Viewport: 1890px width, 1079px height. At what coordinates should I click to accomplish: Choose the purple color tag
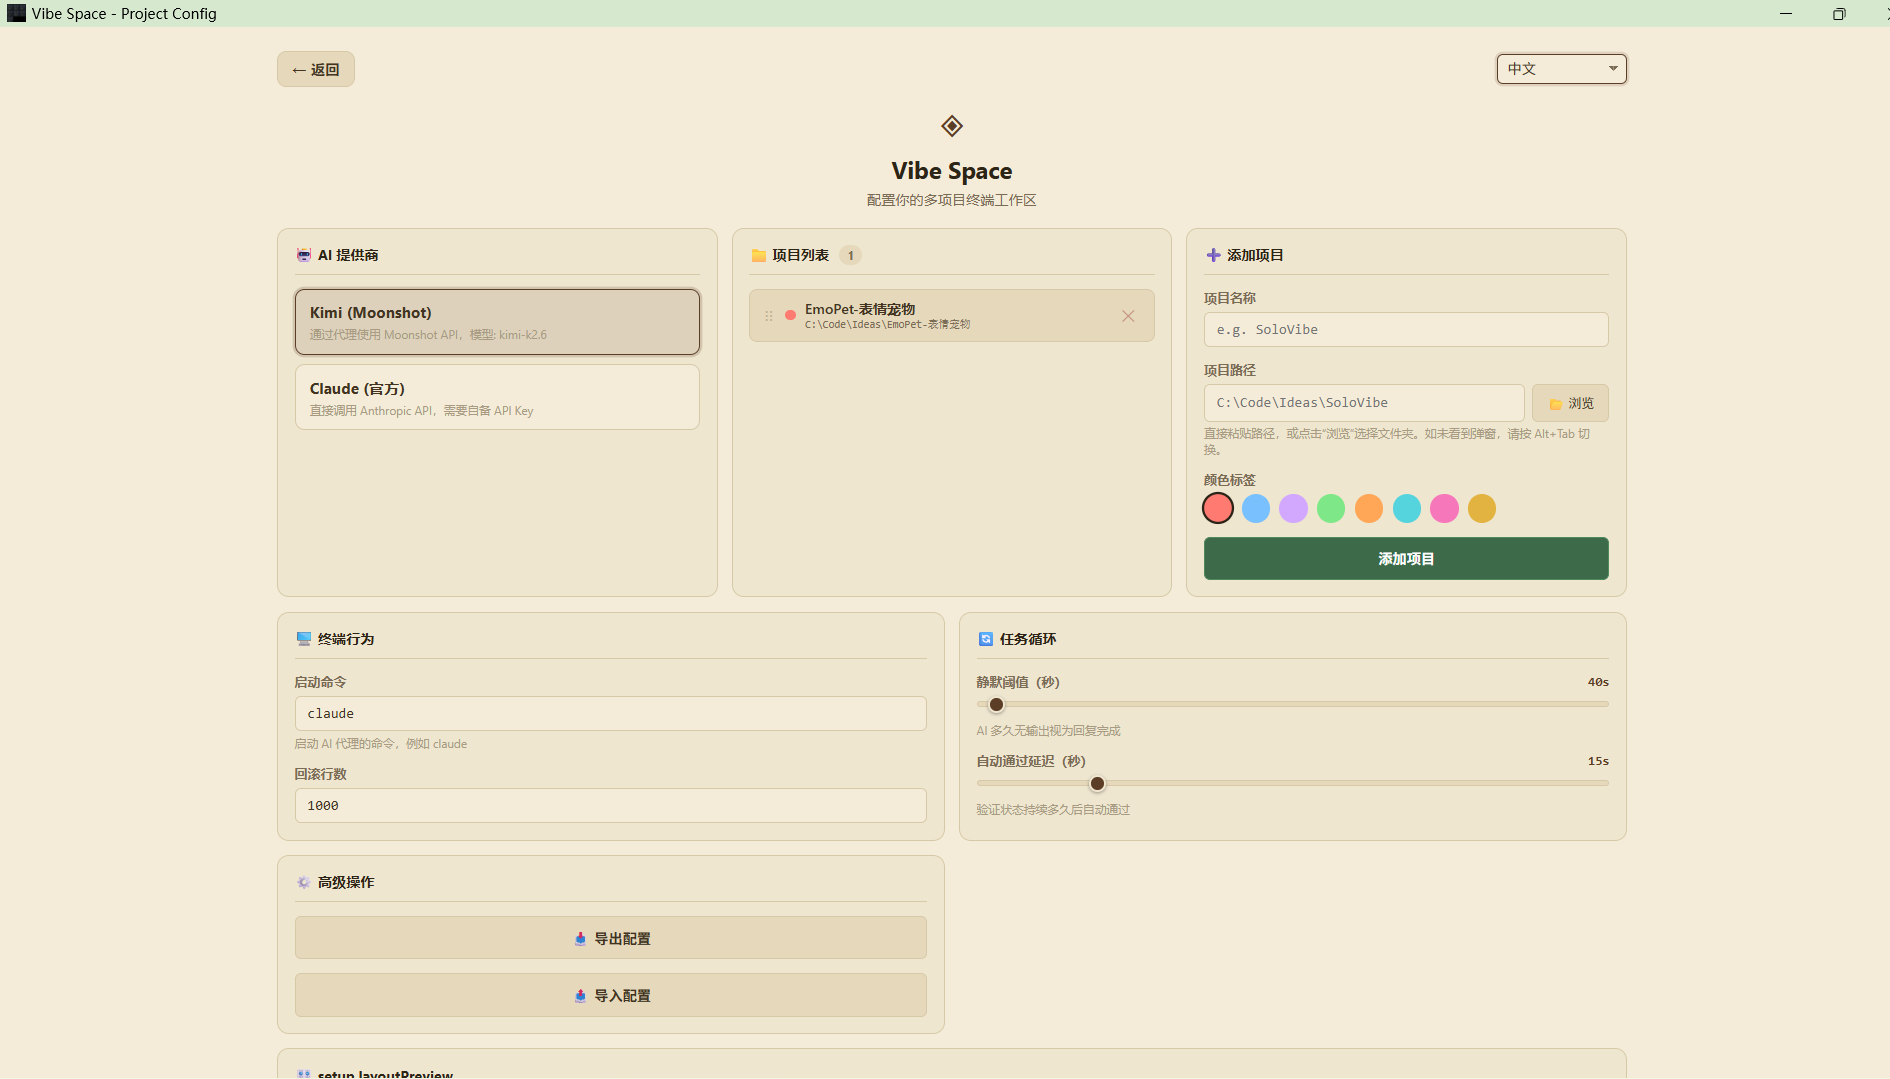coord(1293,508)
